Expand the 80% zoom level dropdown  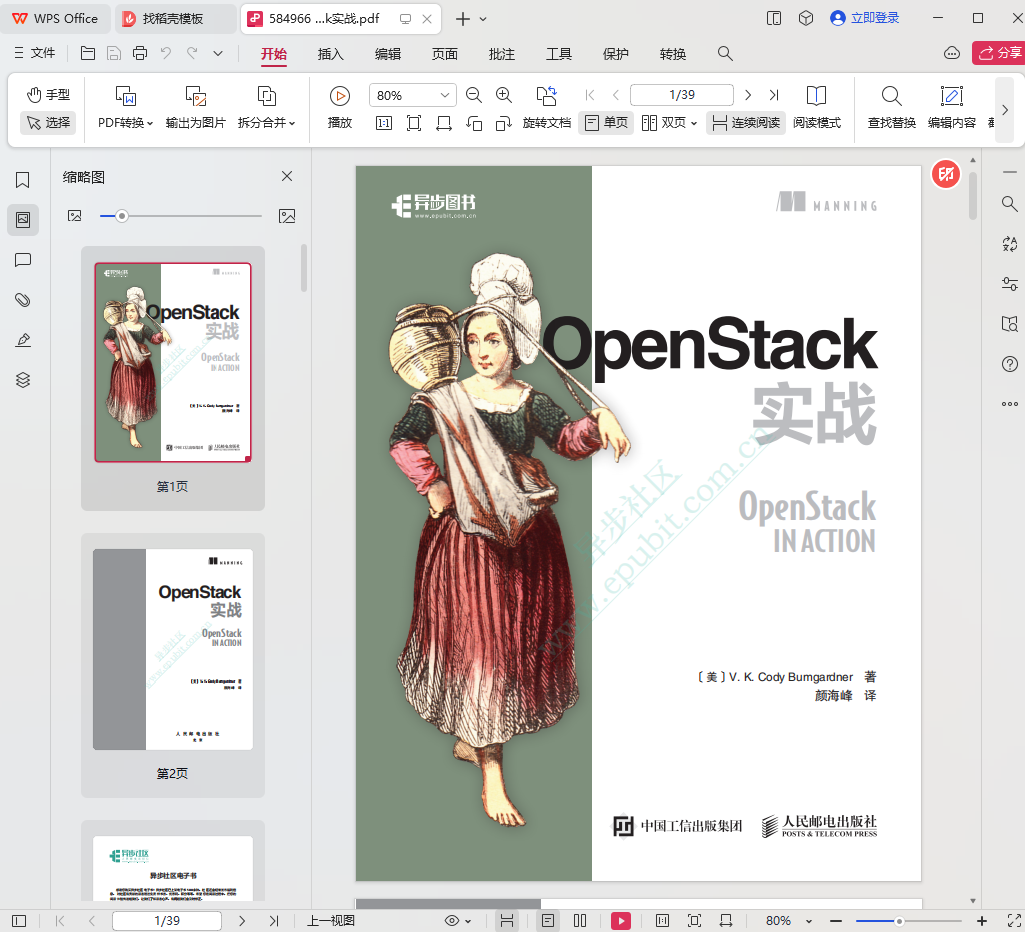tap(445, 95)
